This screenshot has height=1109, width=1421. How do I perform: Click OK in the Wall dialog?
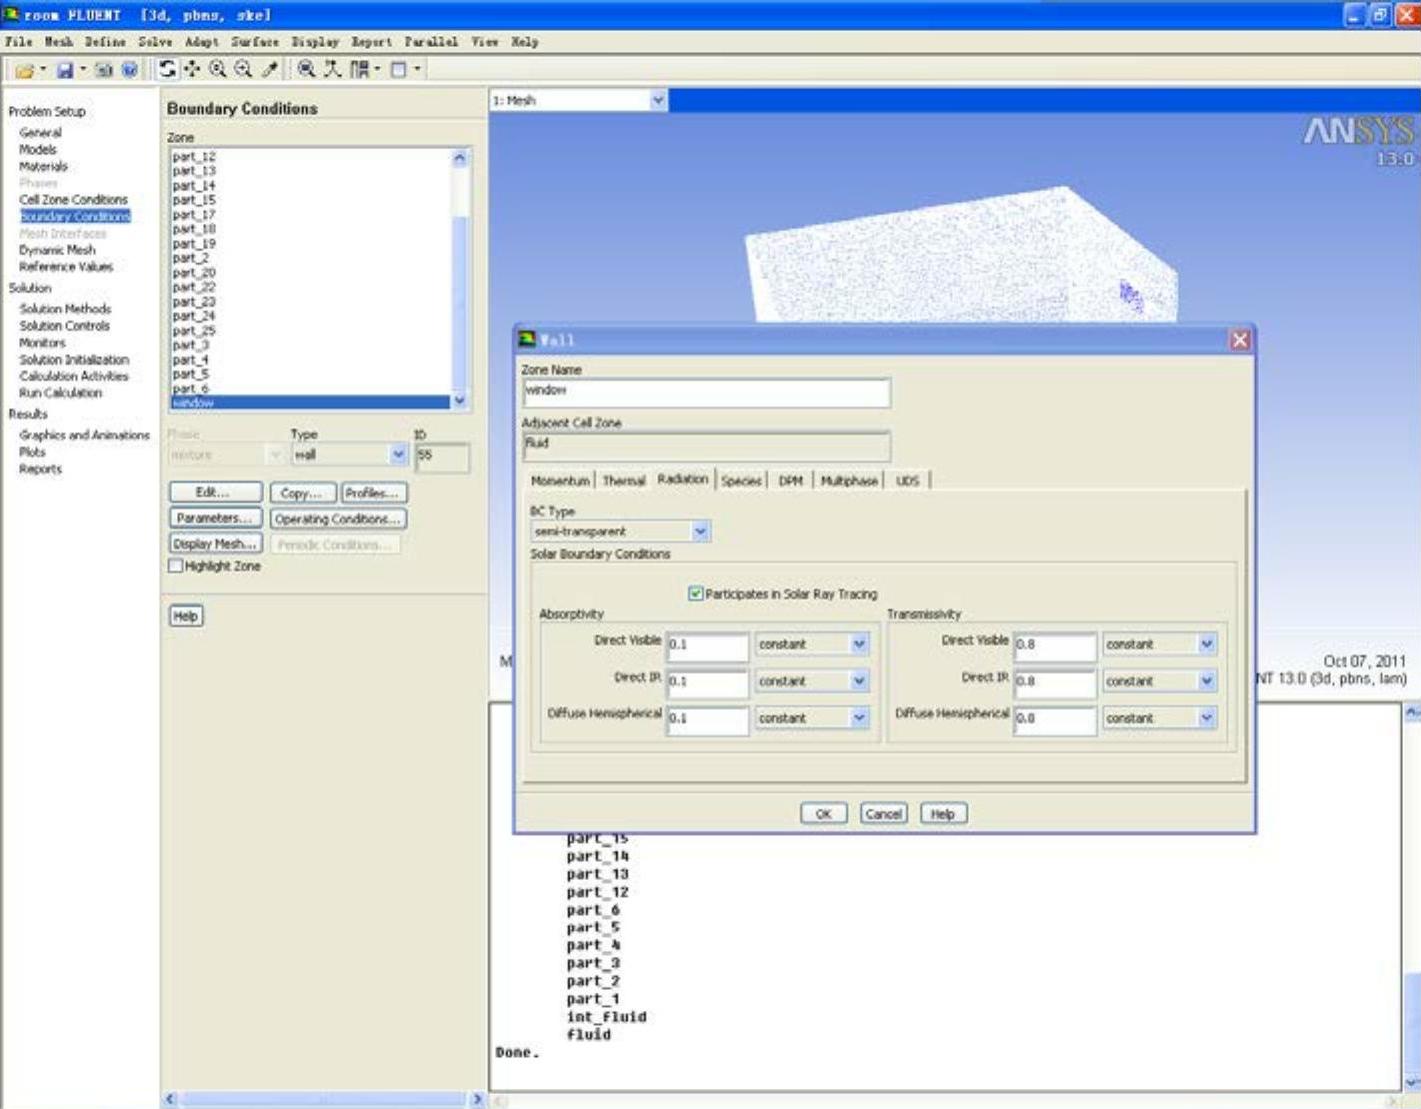[x=823, y=814]
